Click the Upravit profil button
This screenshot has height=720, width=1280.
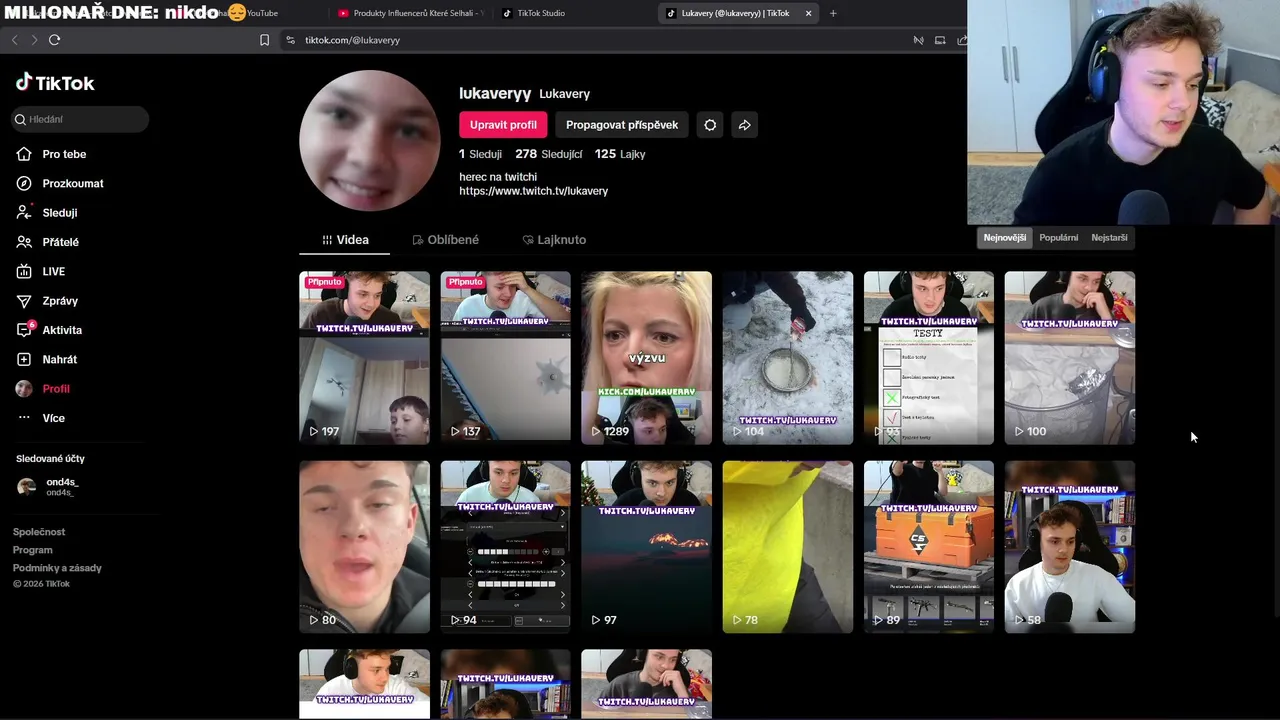click(x=503, y=125)
